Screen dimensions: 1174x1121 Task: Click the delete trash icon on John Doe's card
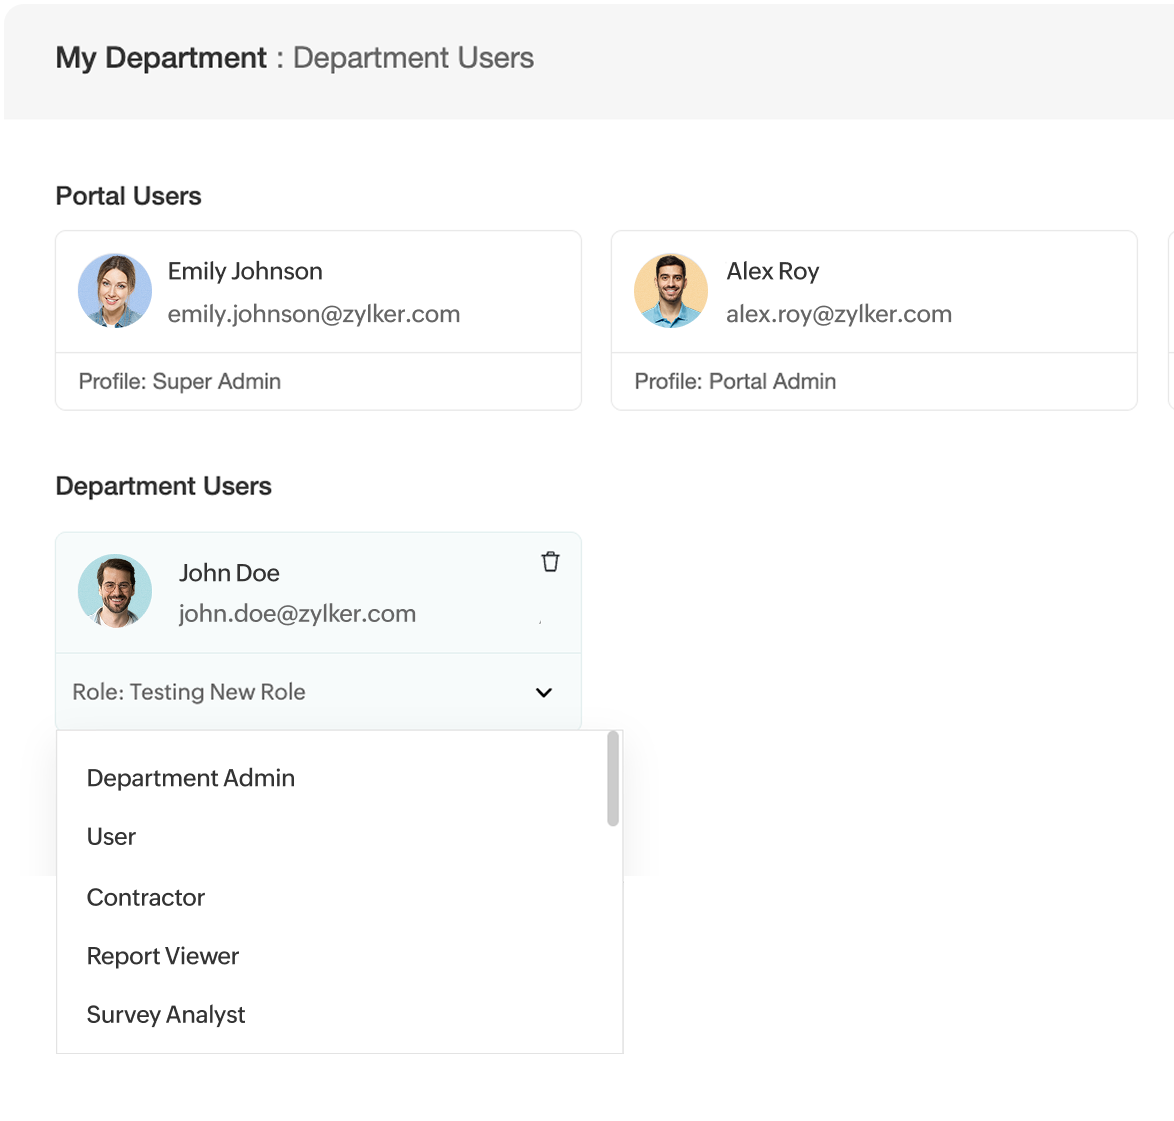(x=550, y=561)
